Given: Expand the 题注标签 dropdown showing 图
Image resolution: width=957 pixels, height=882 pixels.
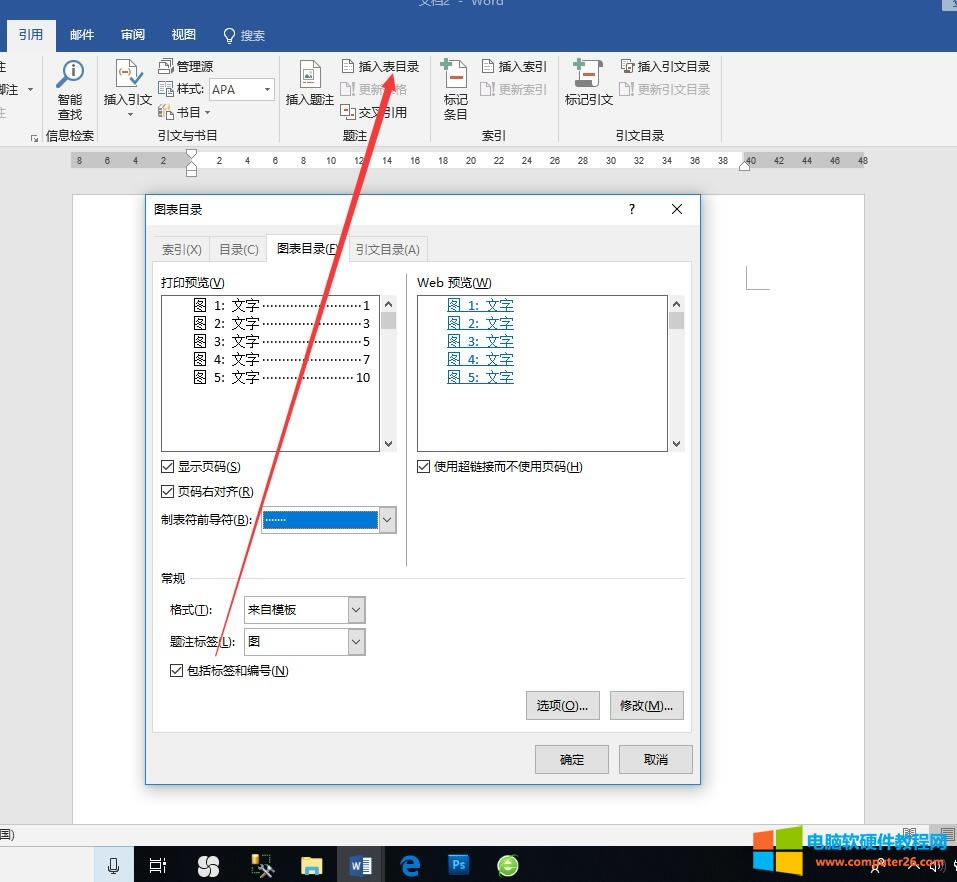Looking at the screenshot, I should pyautogui.click(x=354, y=641).
